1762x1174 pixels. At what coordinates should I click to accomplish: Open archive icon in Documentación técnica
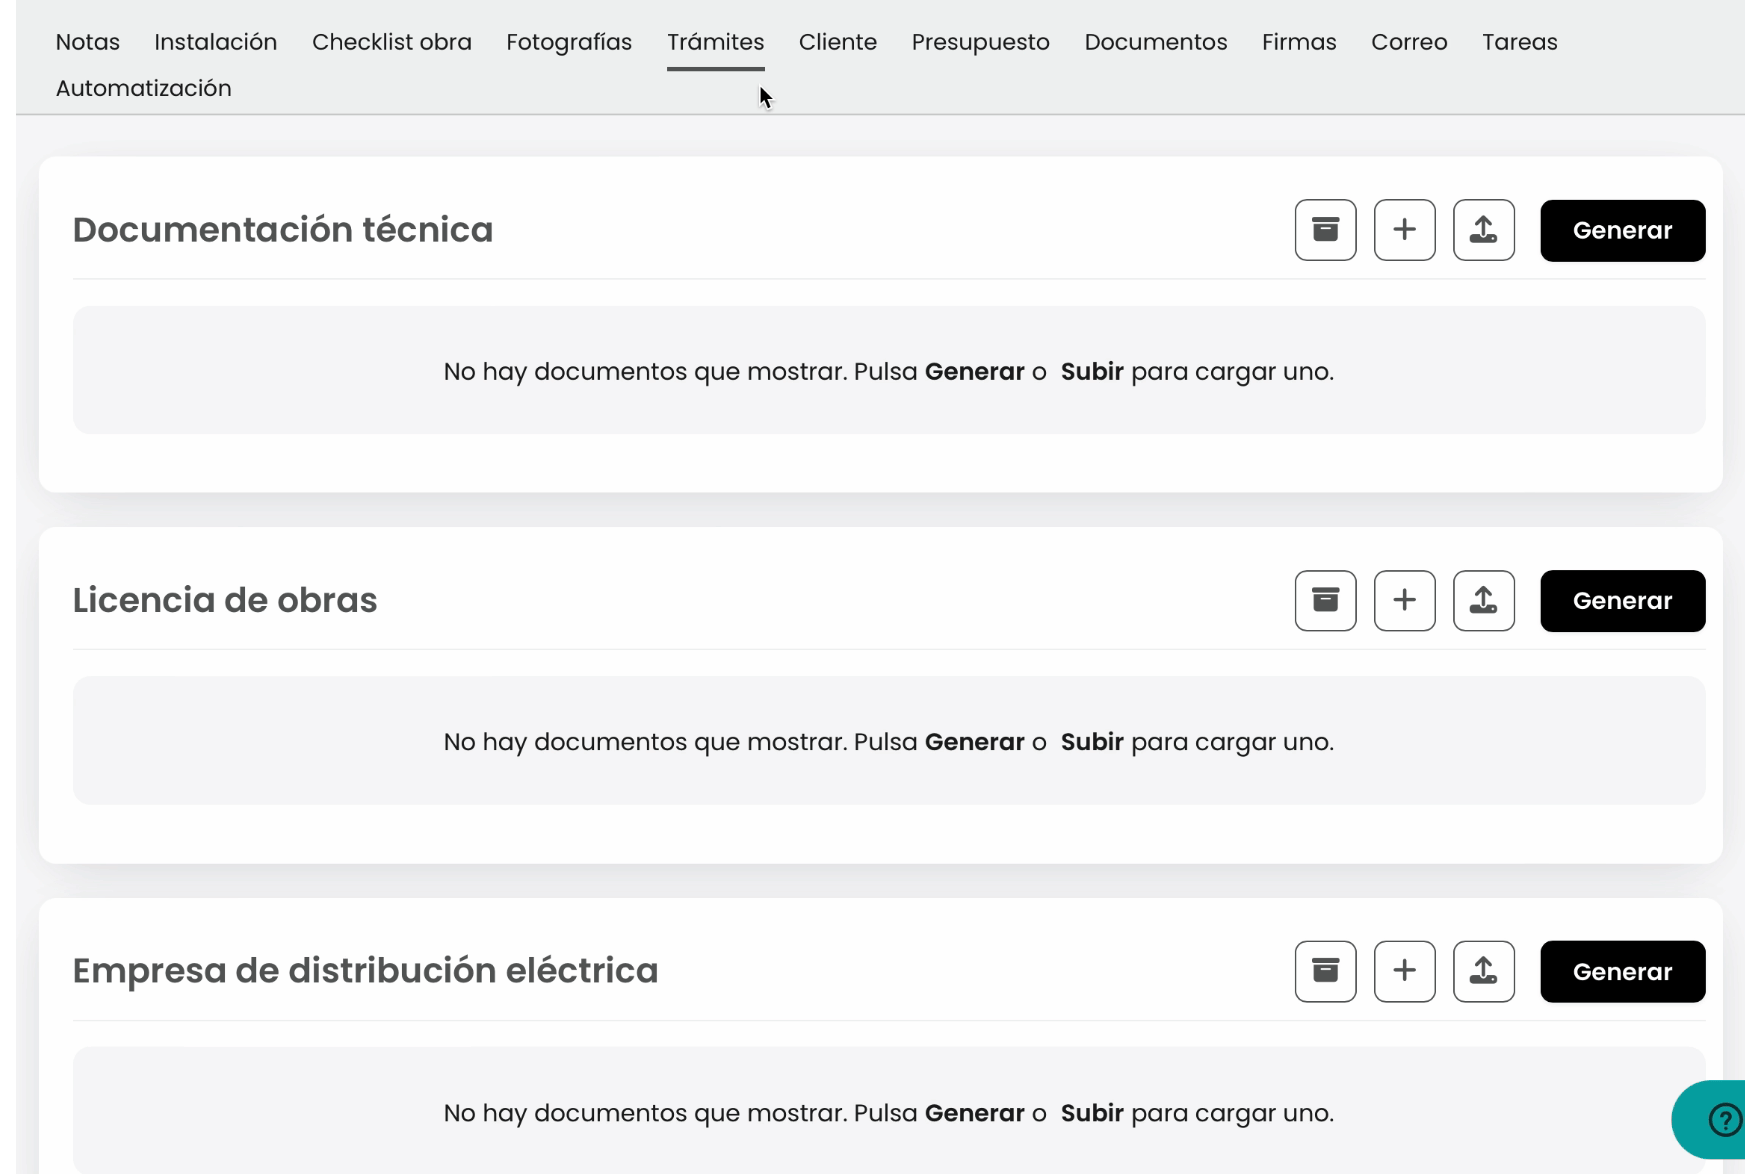pos(1325,230)
